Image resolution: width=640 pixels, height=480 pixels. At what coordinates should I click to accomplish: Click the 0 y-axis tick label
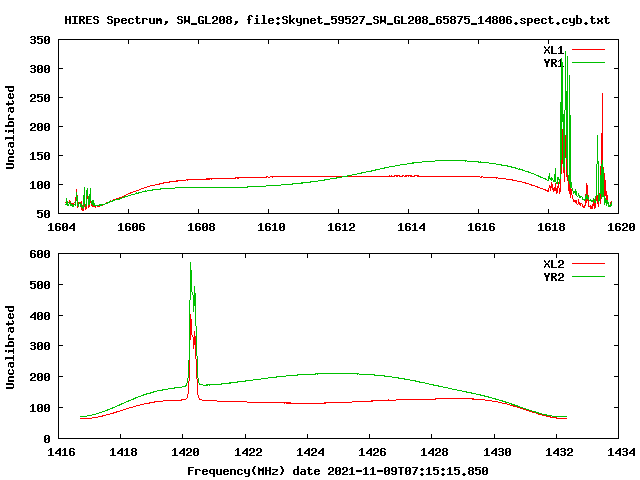point(47,439)
